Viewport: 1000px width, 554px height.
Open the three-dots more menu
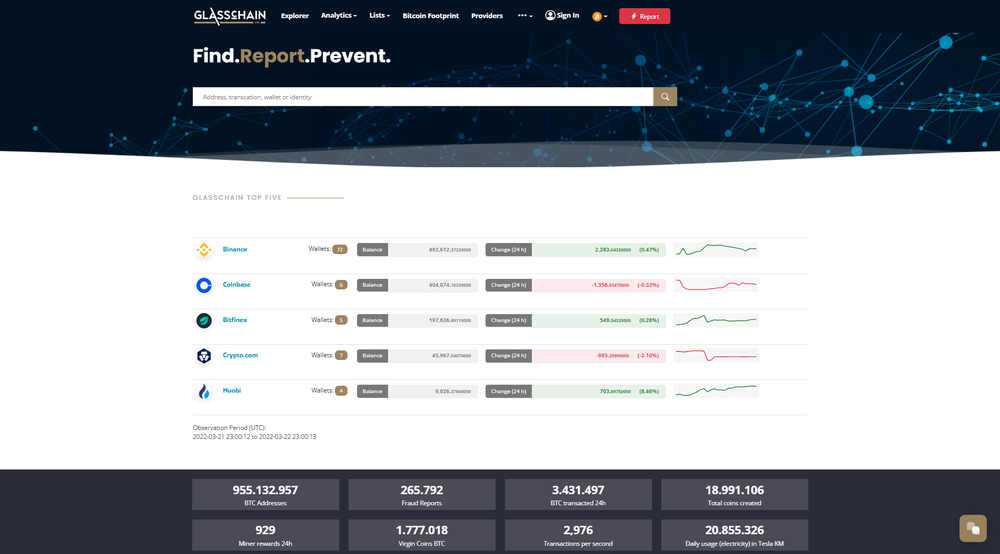tap(525, 15)
